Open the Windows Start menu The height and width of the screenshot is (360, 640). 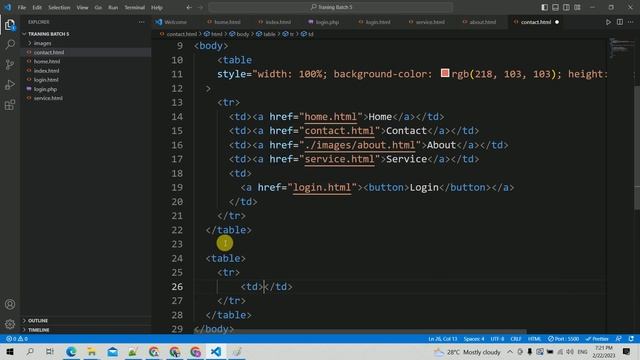click(10, 351)
